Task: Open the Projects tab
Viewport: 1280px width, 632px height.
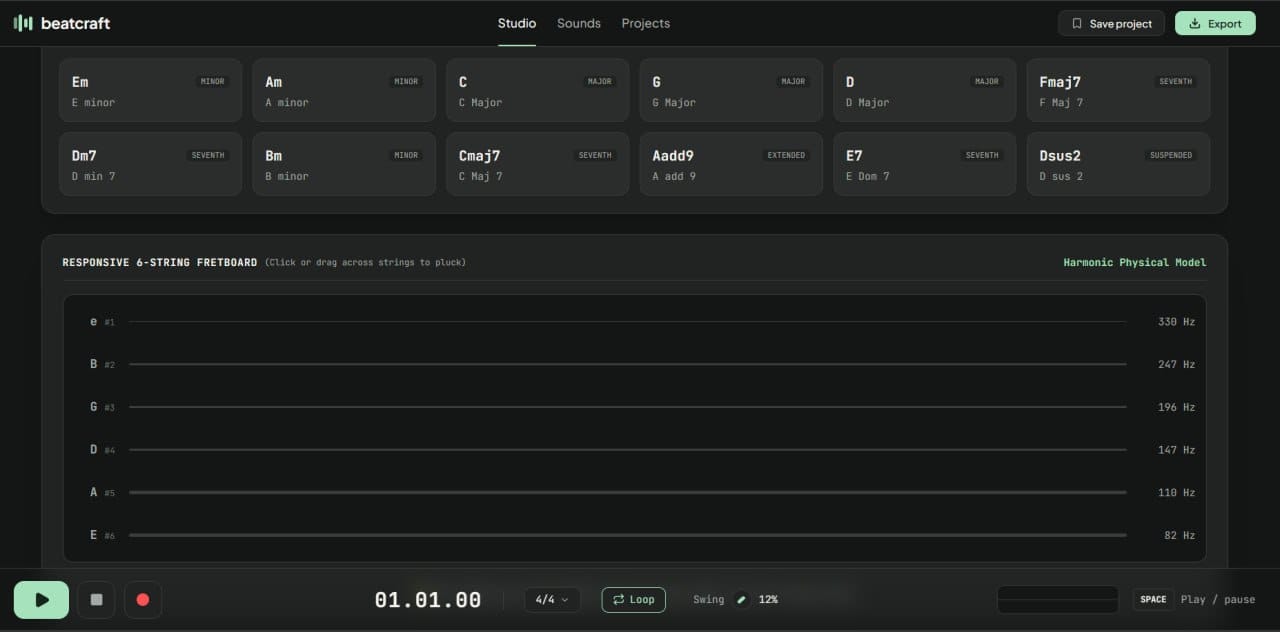Action: pos(646,23)
